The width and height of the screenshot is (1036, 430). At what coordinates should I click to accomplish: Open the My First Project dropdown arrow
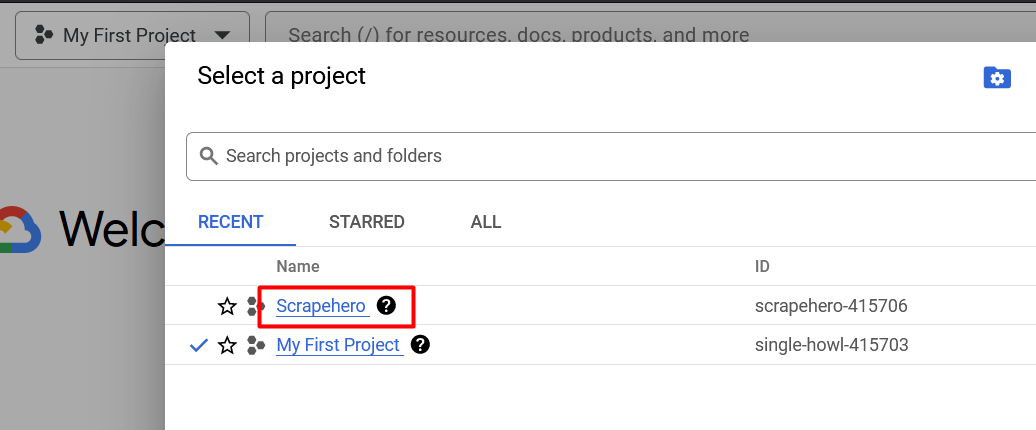(x=223, y=35)
